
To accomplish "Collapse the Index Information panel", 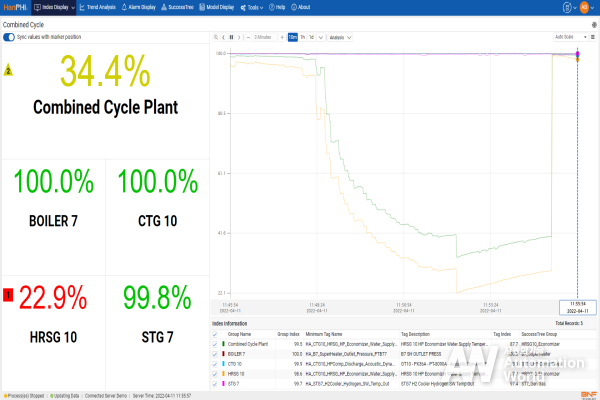I will (x=592, y=323).
